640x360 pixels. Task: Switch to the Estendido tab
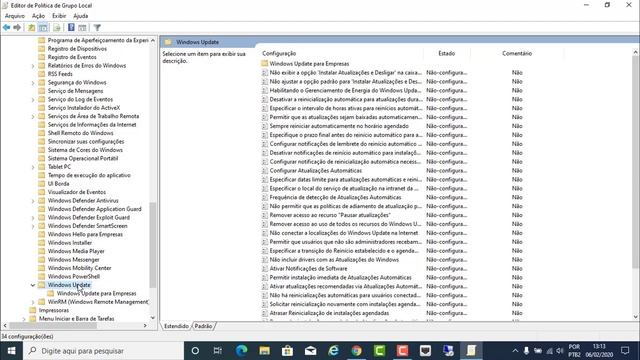[176, 326]
